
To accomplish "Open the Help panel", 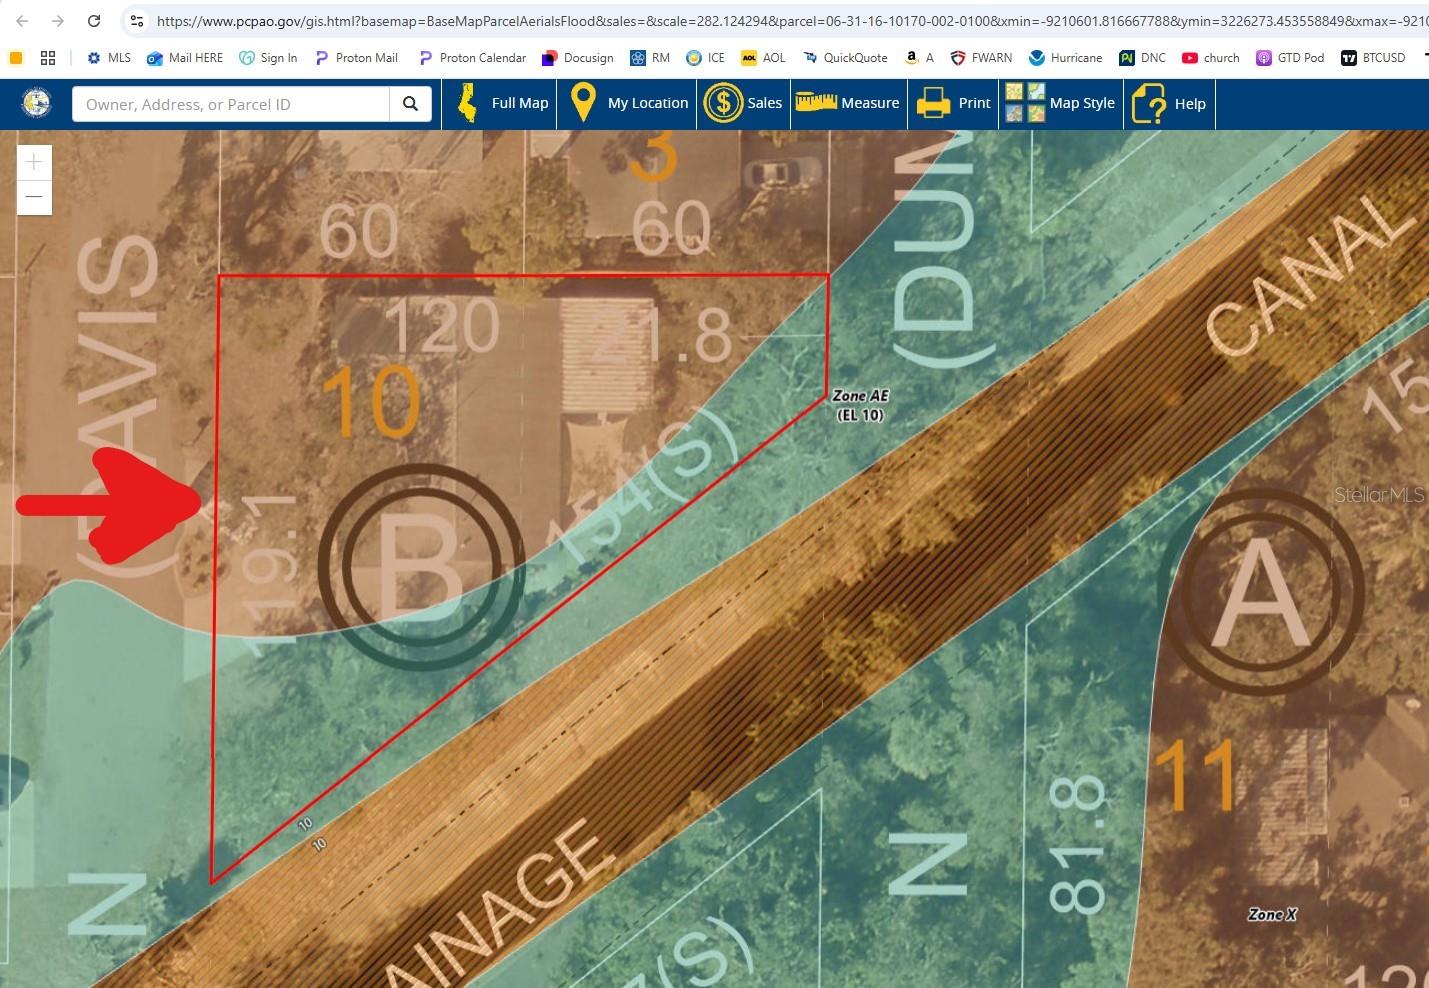I will 1169,103.
